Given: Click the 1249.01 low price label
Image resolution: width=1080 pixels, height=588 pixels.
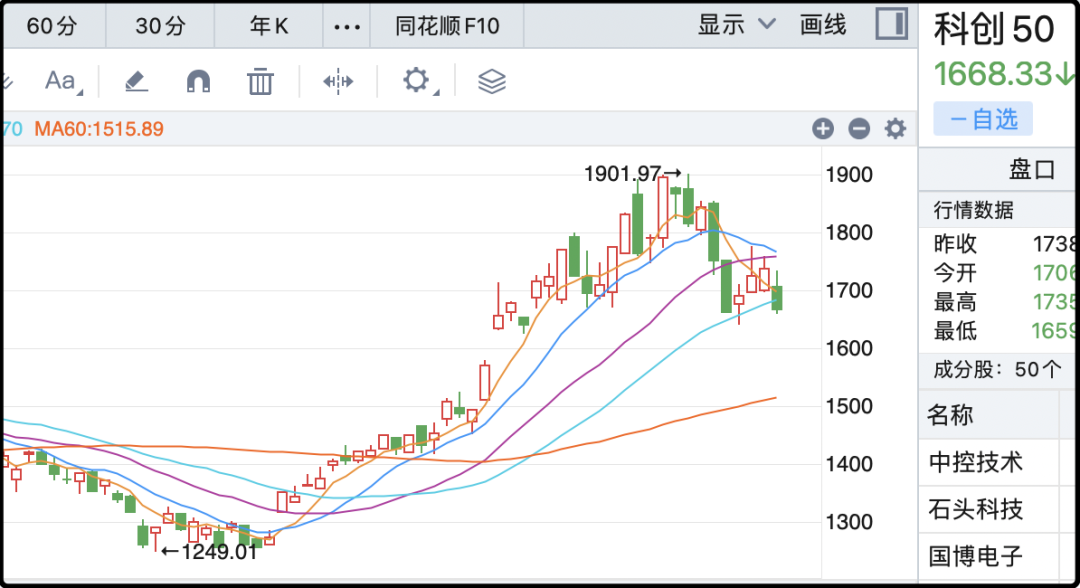Looking at the screenshot, I should (x=218, y=552).
